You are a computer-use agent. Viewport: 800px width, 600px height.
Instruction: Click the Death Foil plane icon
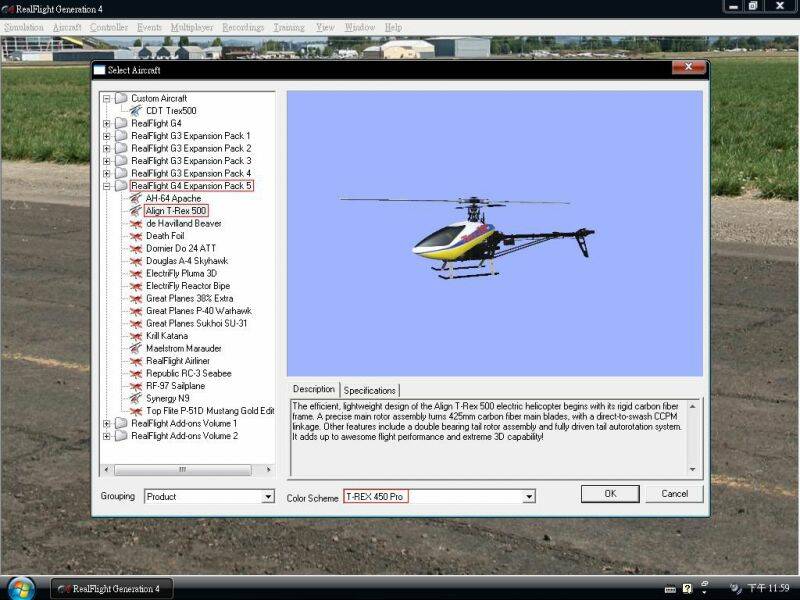click(136, 236)
